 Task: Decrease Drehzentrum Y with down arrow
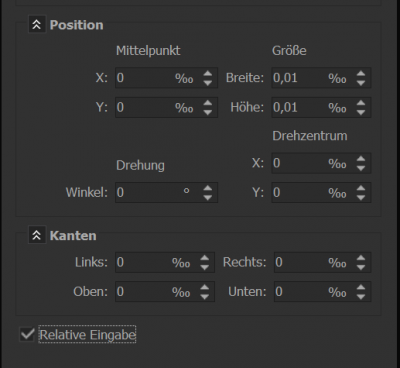pyautogui.click(x=361, y=197)
